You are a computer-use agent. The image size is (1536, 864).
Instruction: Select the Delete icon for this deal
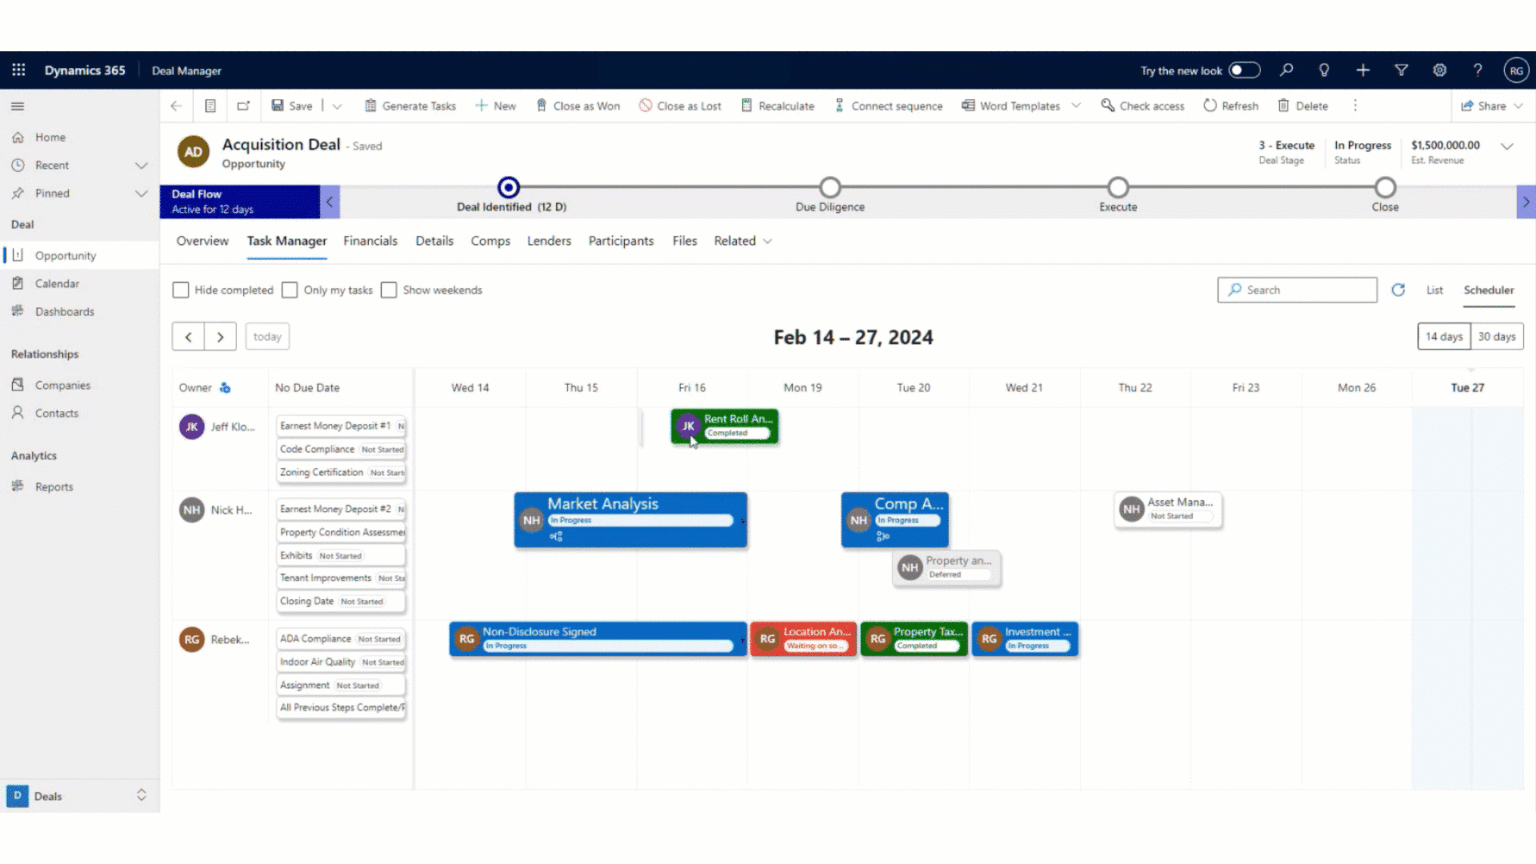click(x=1285, y=105)
